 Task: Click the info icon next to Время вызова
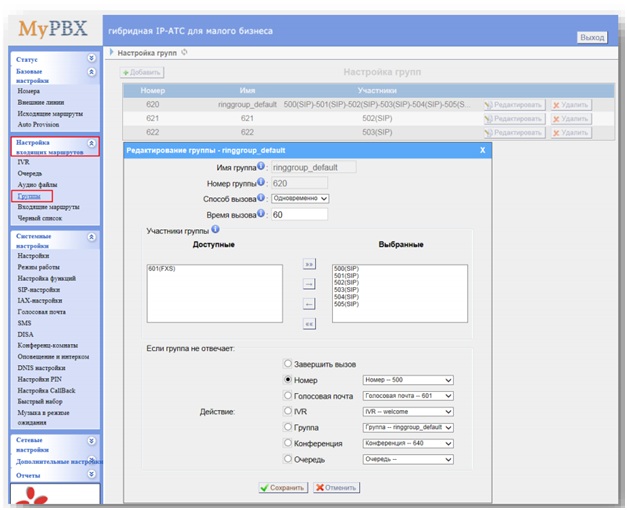tap(262, 214)
